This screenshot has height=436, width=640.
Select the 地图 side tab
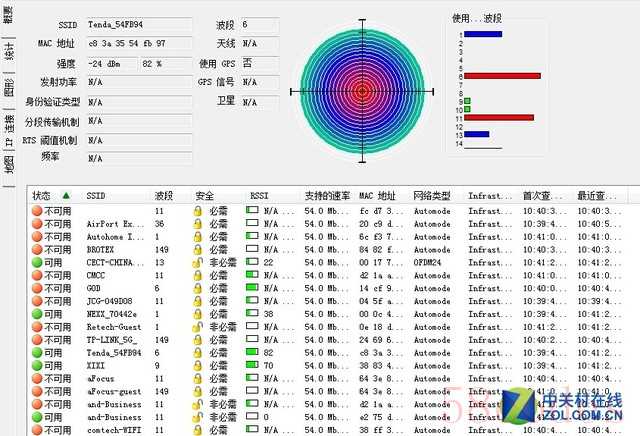point(8,165)
